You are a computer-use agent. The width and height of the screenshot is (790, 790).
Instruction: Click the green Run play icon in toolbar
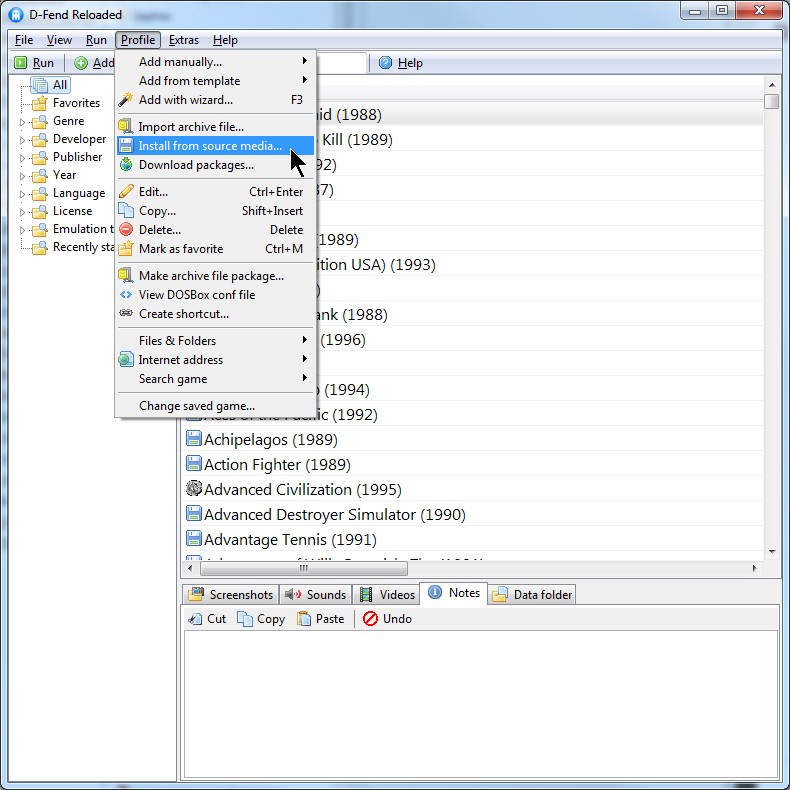pyautogui.click(x=20, y=62)
